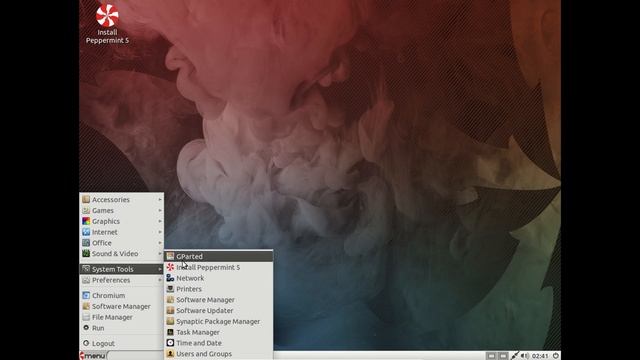Image resolution: width=640 pixels, height=360 pixels.
Task: Expand the Graphics submenu arrow
Action: [160, 221]
